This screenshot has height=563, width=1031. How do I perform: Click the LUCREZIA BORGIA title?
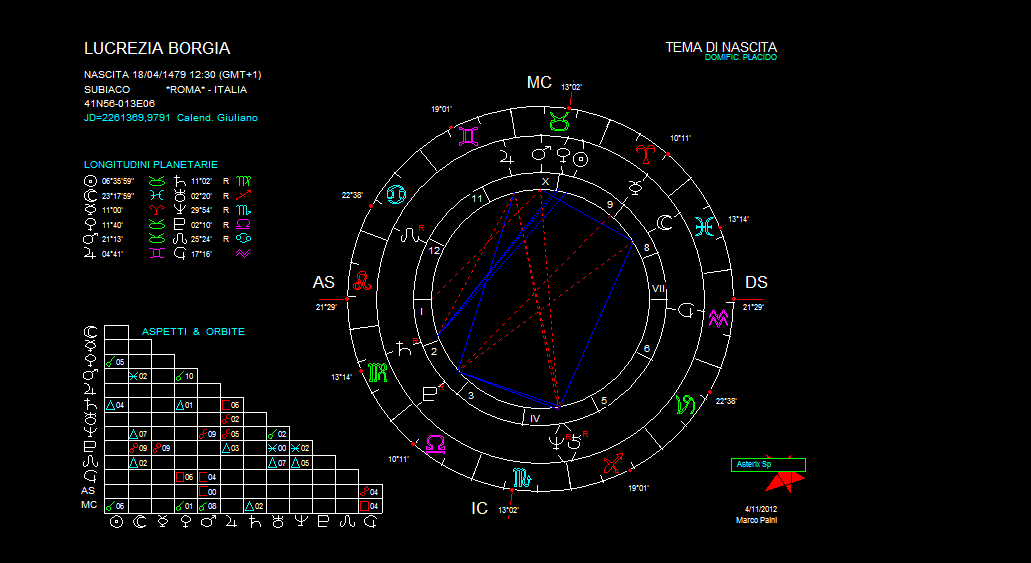pyautogui.click(x=157, y=49)
